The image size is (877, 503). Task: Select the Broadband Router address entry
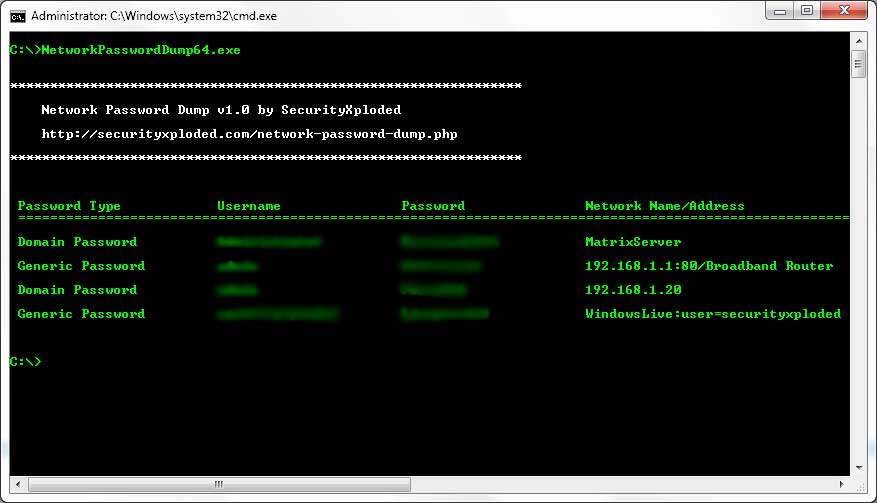click(708, 266)
